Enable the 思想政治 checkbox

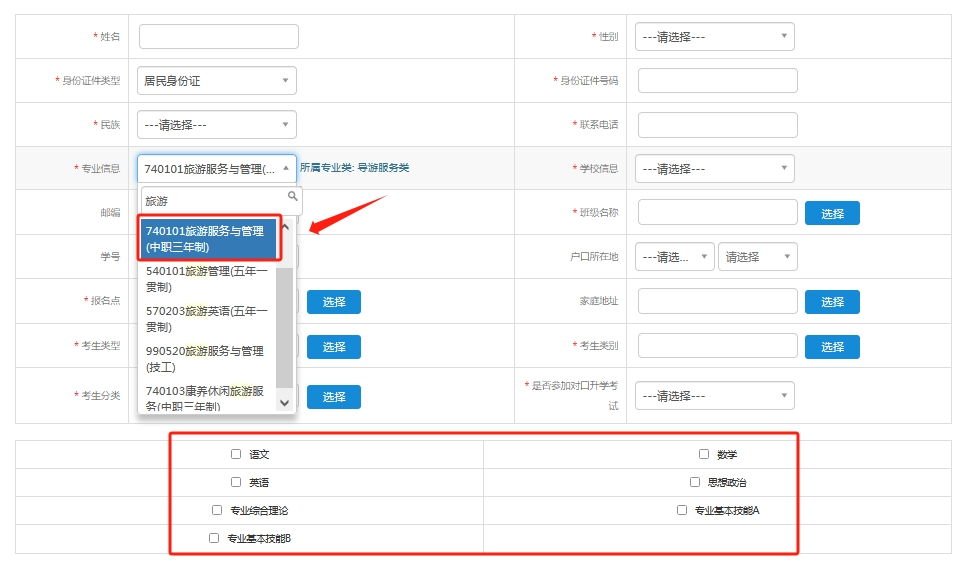tap(695, 482)
